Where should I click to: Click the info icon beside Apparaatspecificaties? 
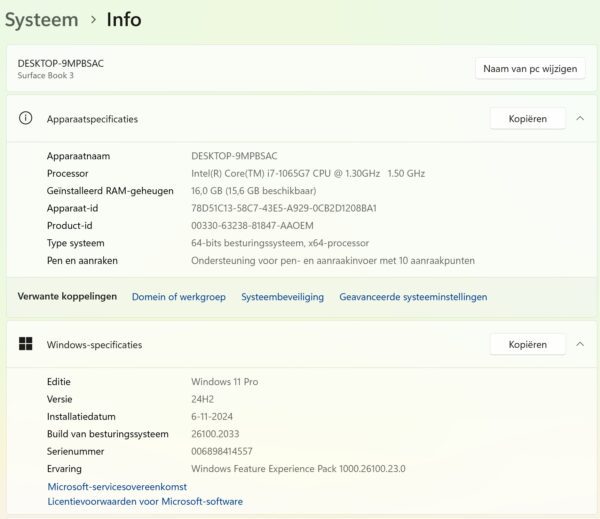[26, 118]
